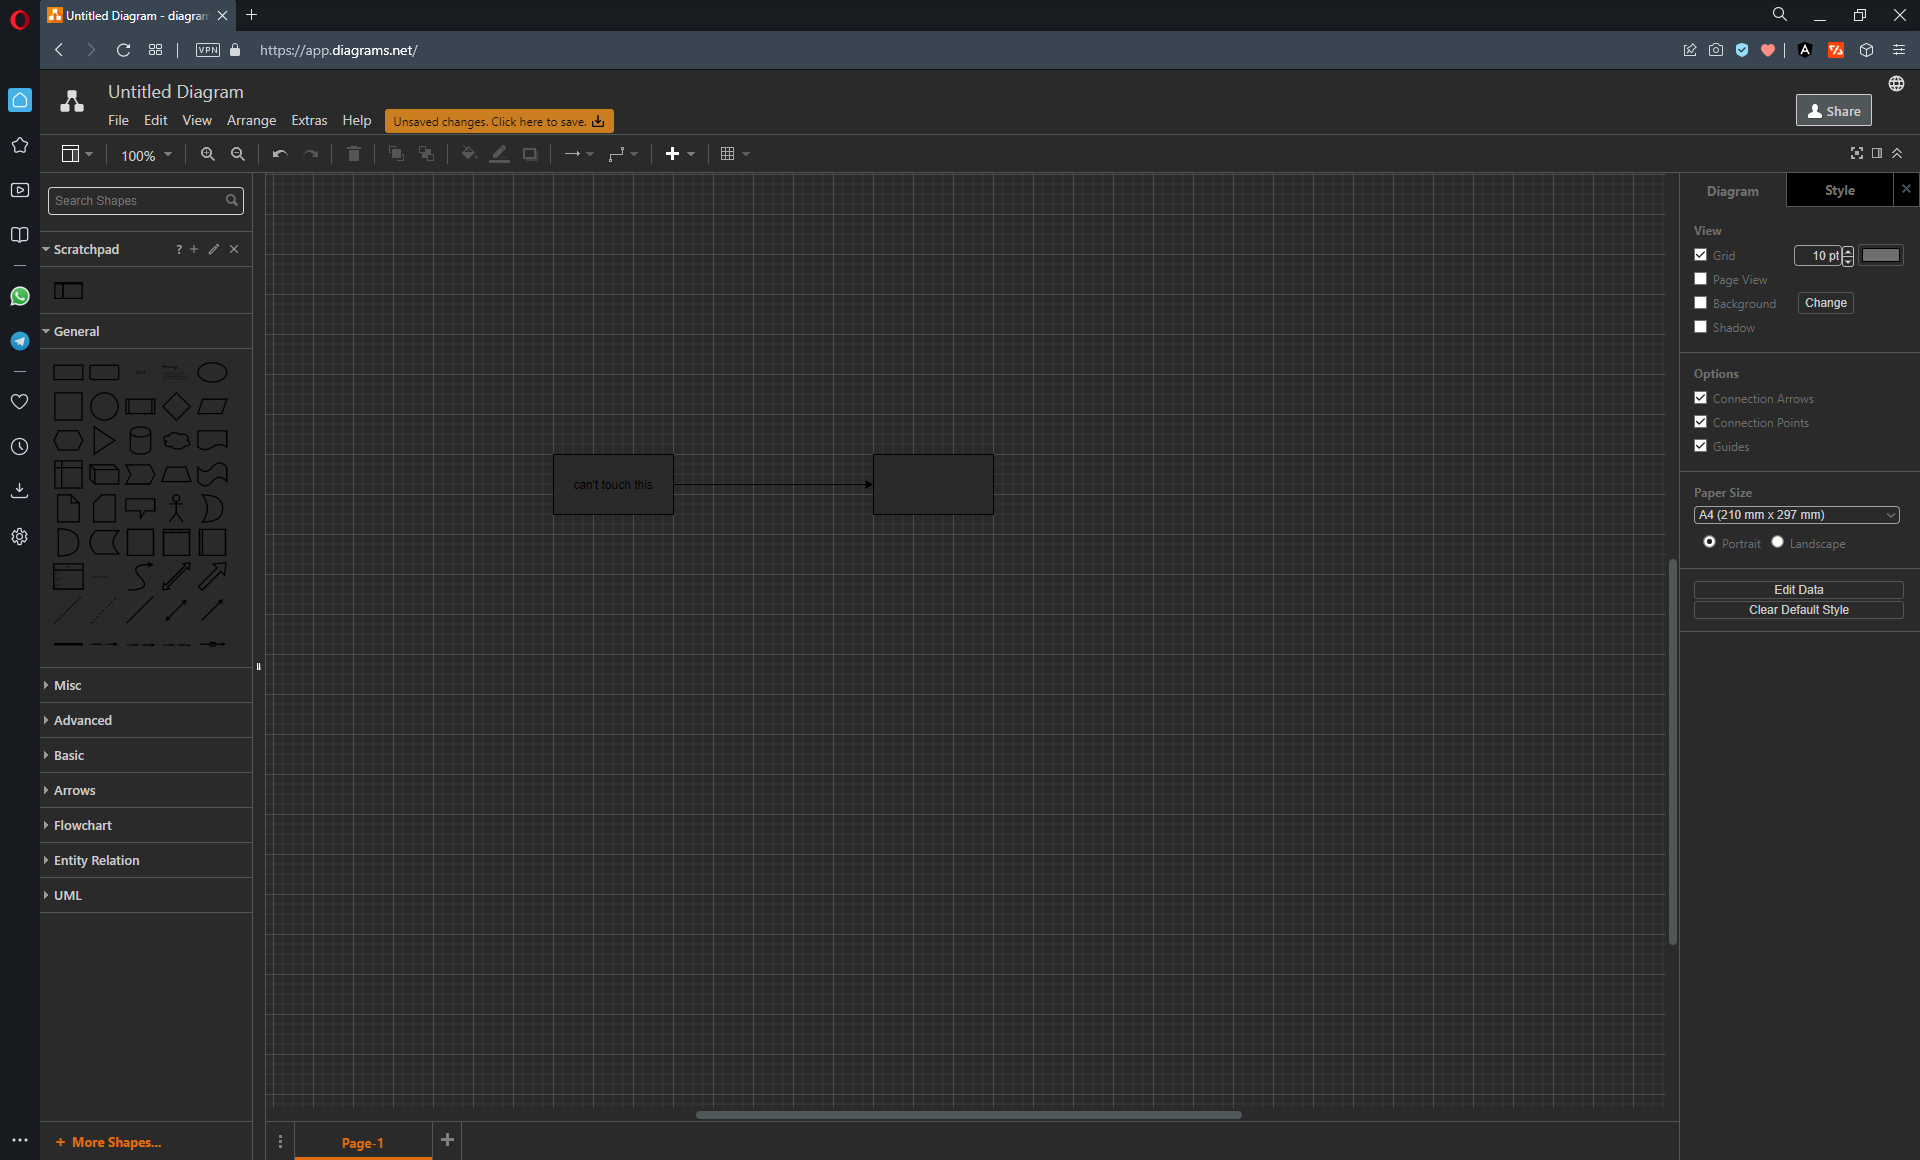Click the Clear Default Style button
The image size is (1920, 1160).
(x=1798, y=609)
